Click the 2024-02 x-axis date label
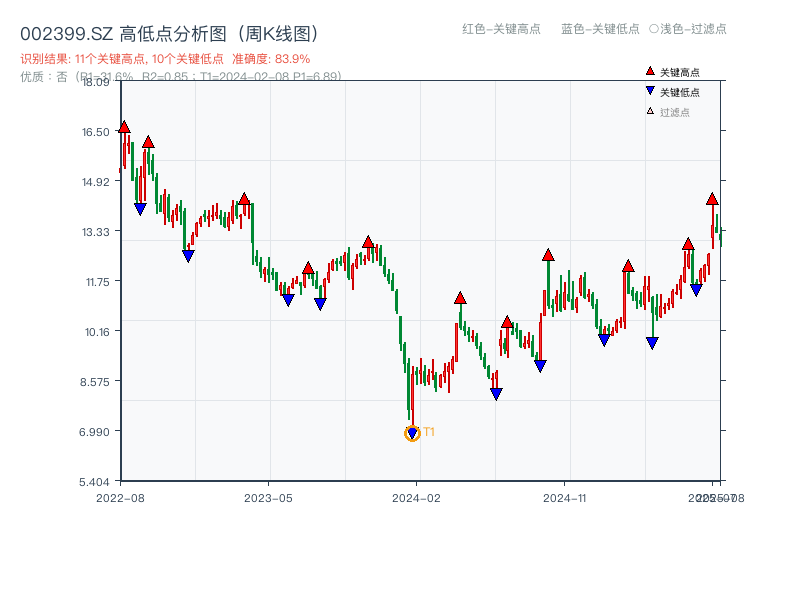Viewport: 800px width, 600px height. (417, 497)
